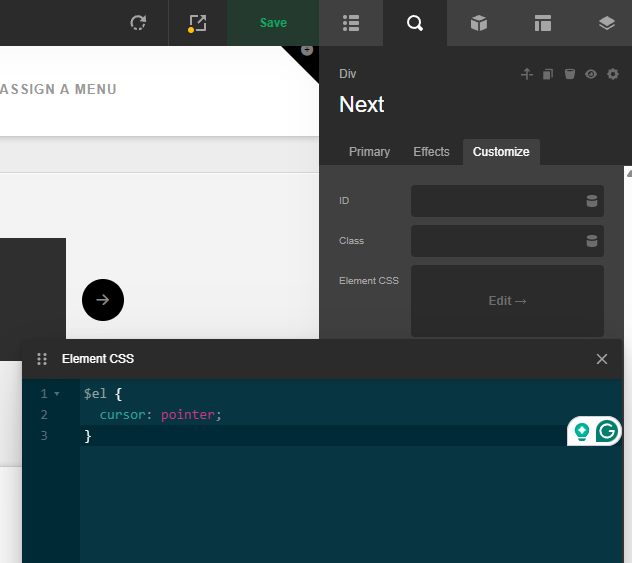632x563 pixels.
Task: Open preview in external window icon
Action: (x=197, y=23)
